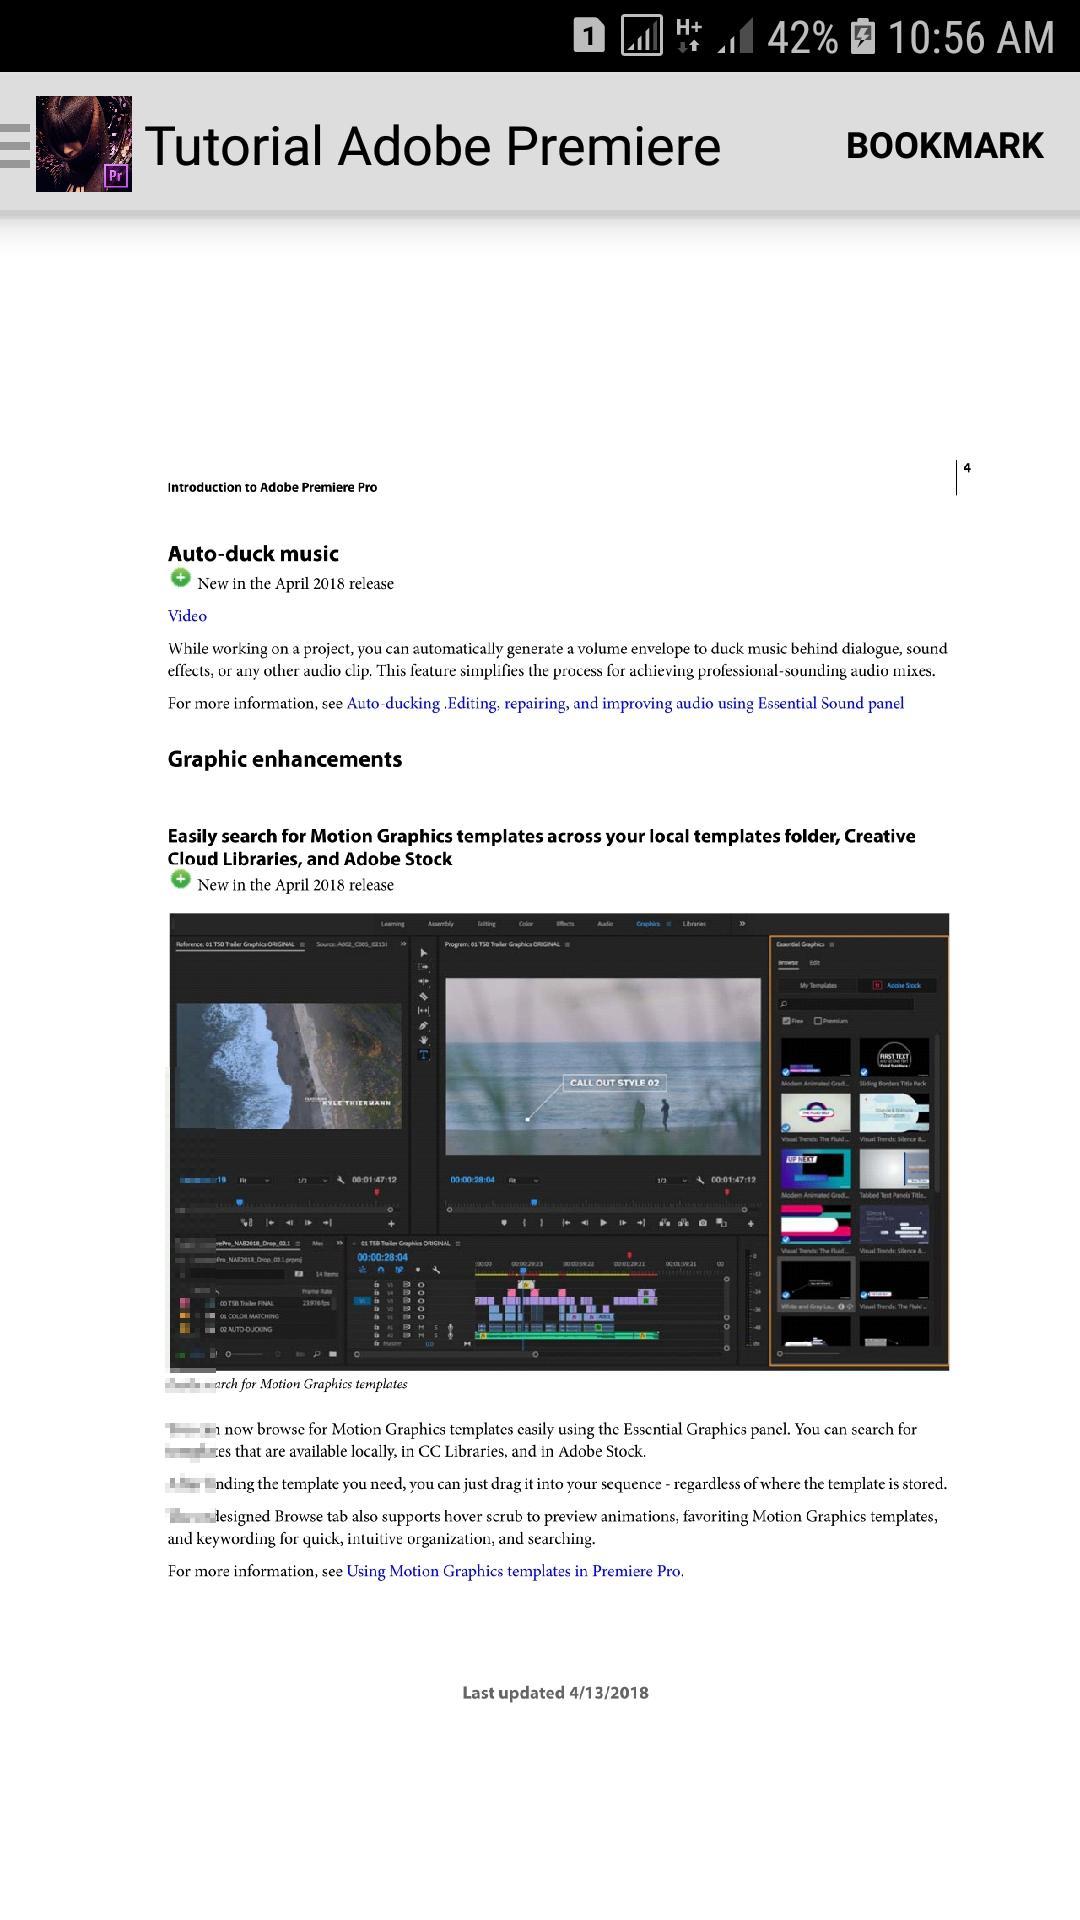
Task: Tap the SIM 1 indicator in status bar
Action: click(x=588, y=37)
